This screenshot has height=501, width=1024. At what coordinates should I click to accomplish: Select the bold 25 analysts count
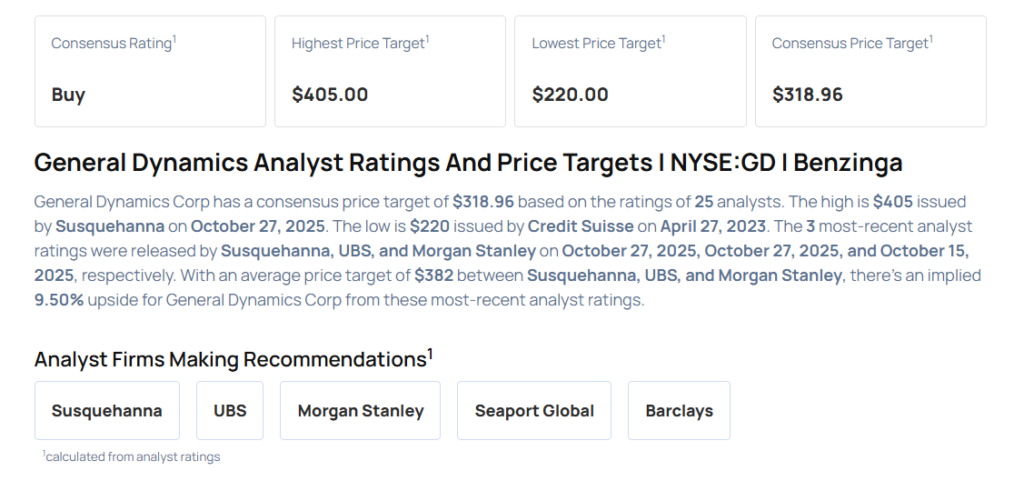[x=704, y=202]
